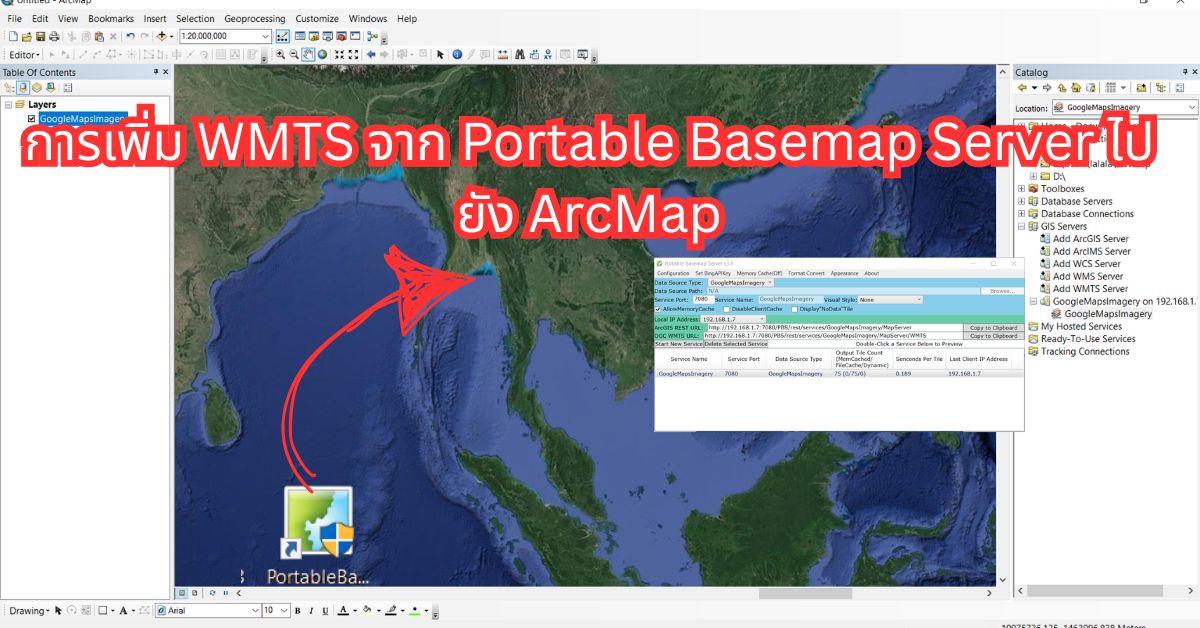Image resolution: width=1200 pixels, height=628 pixels.
Task: Toggle AllowMemoryCache checkbox in Portable Basemap Server
Action: [x=658, y=309]
